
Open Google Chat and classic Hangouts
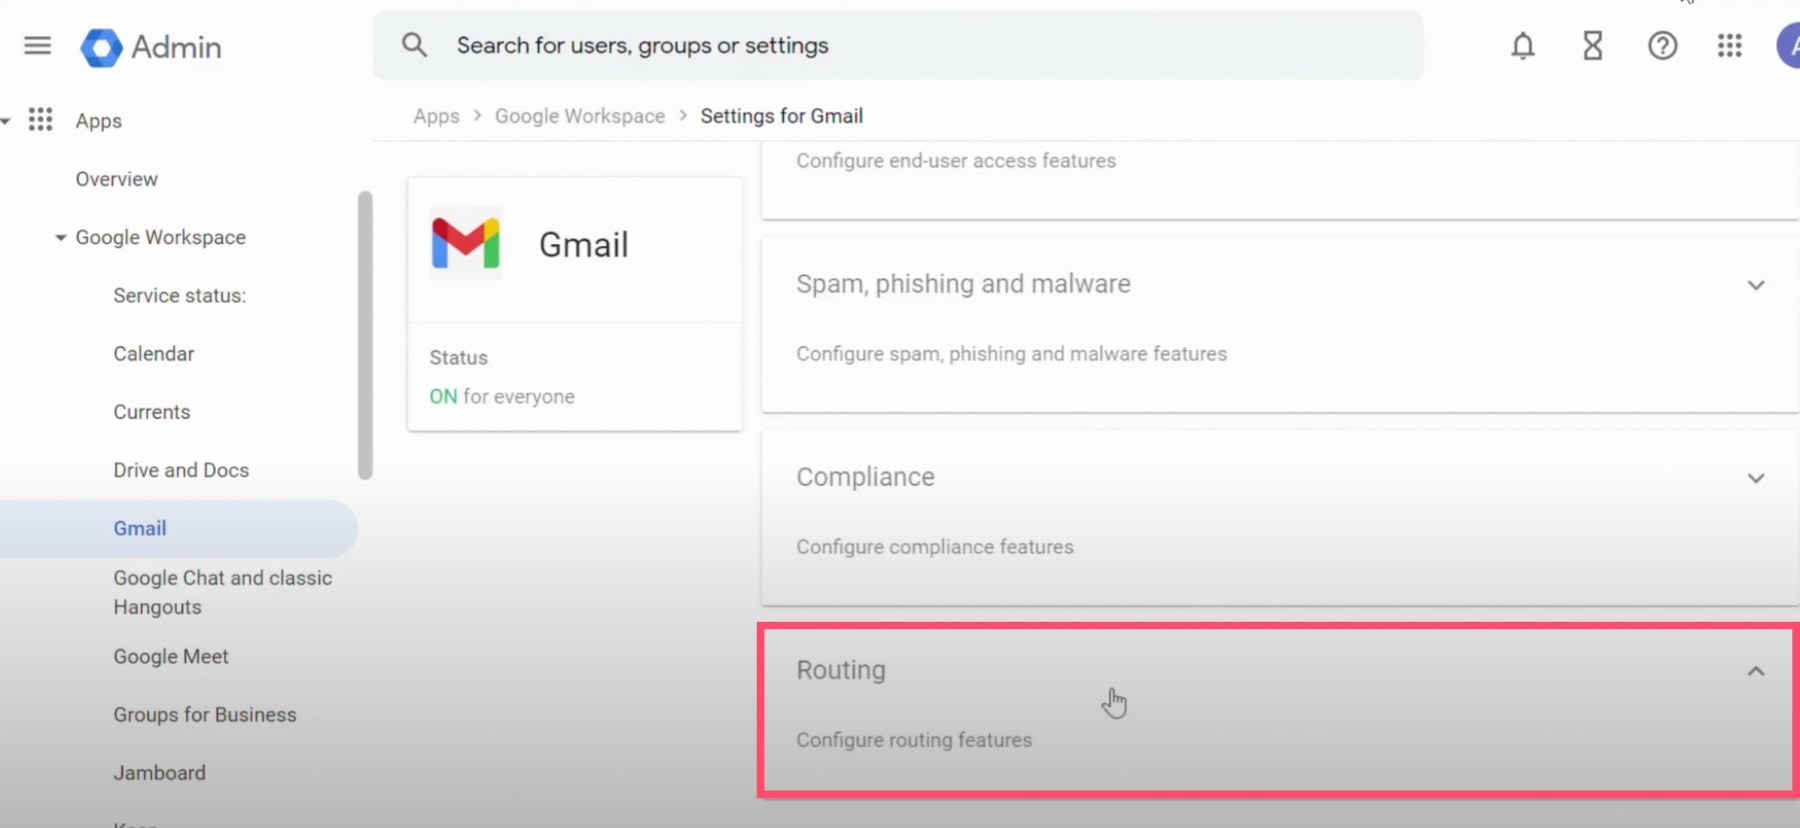tap(222, 592)
